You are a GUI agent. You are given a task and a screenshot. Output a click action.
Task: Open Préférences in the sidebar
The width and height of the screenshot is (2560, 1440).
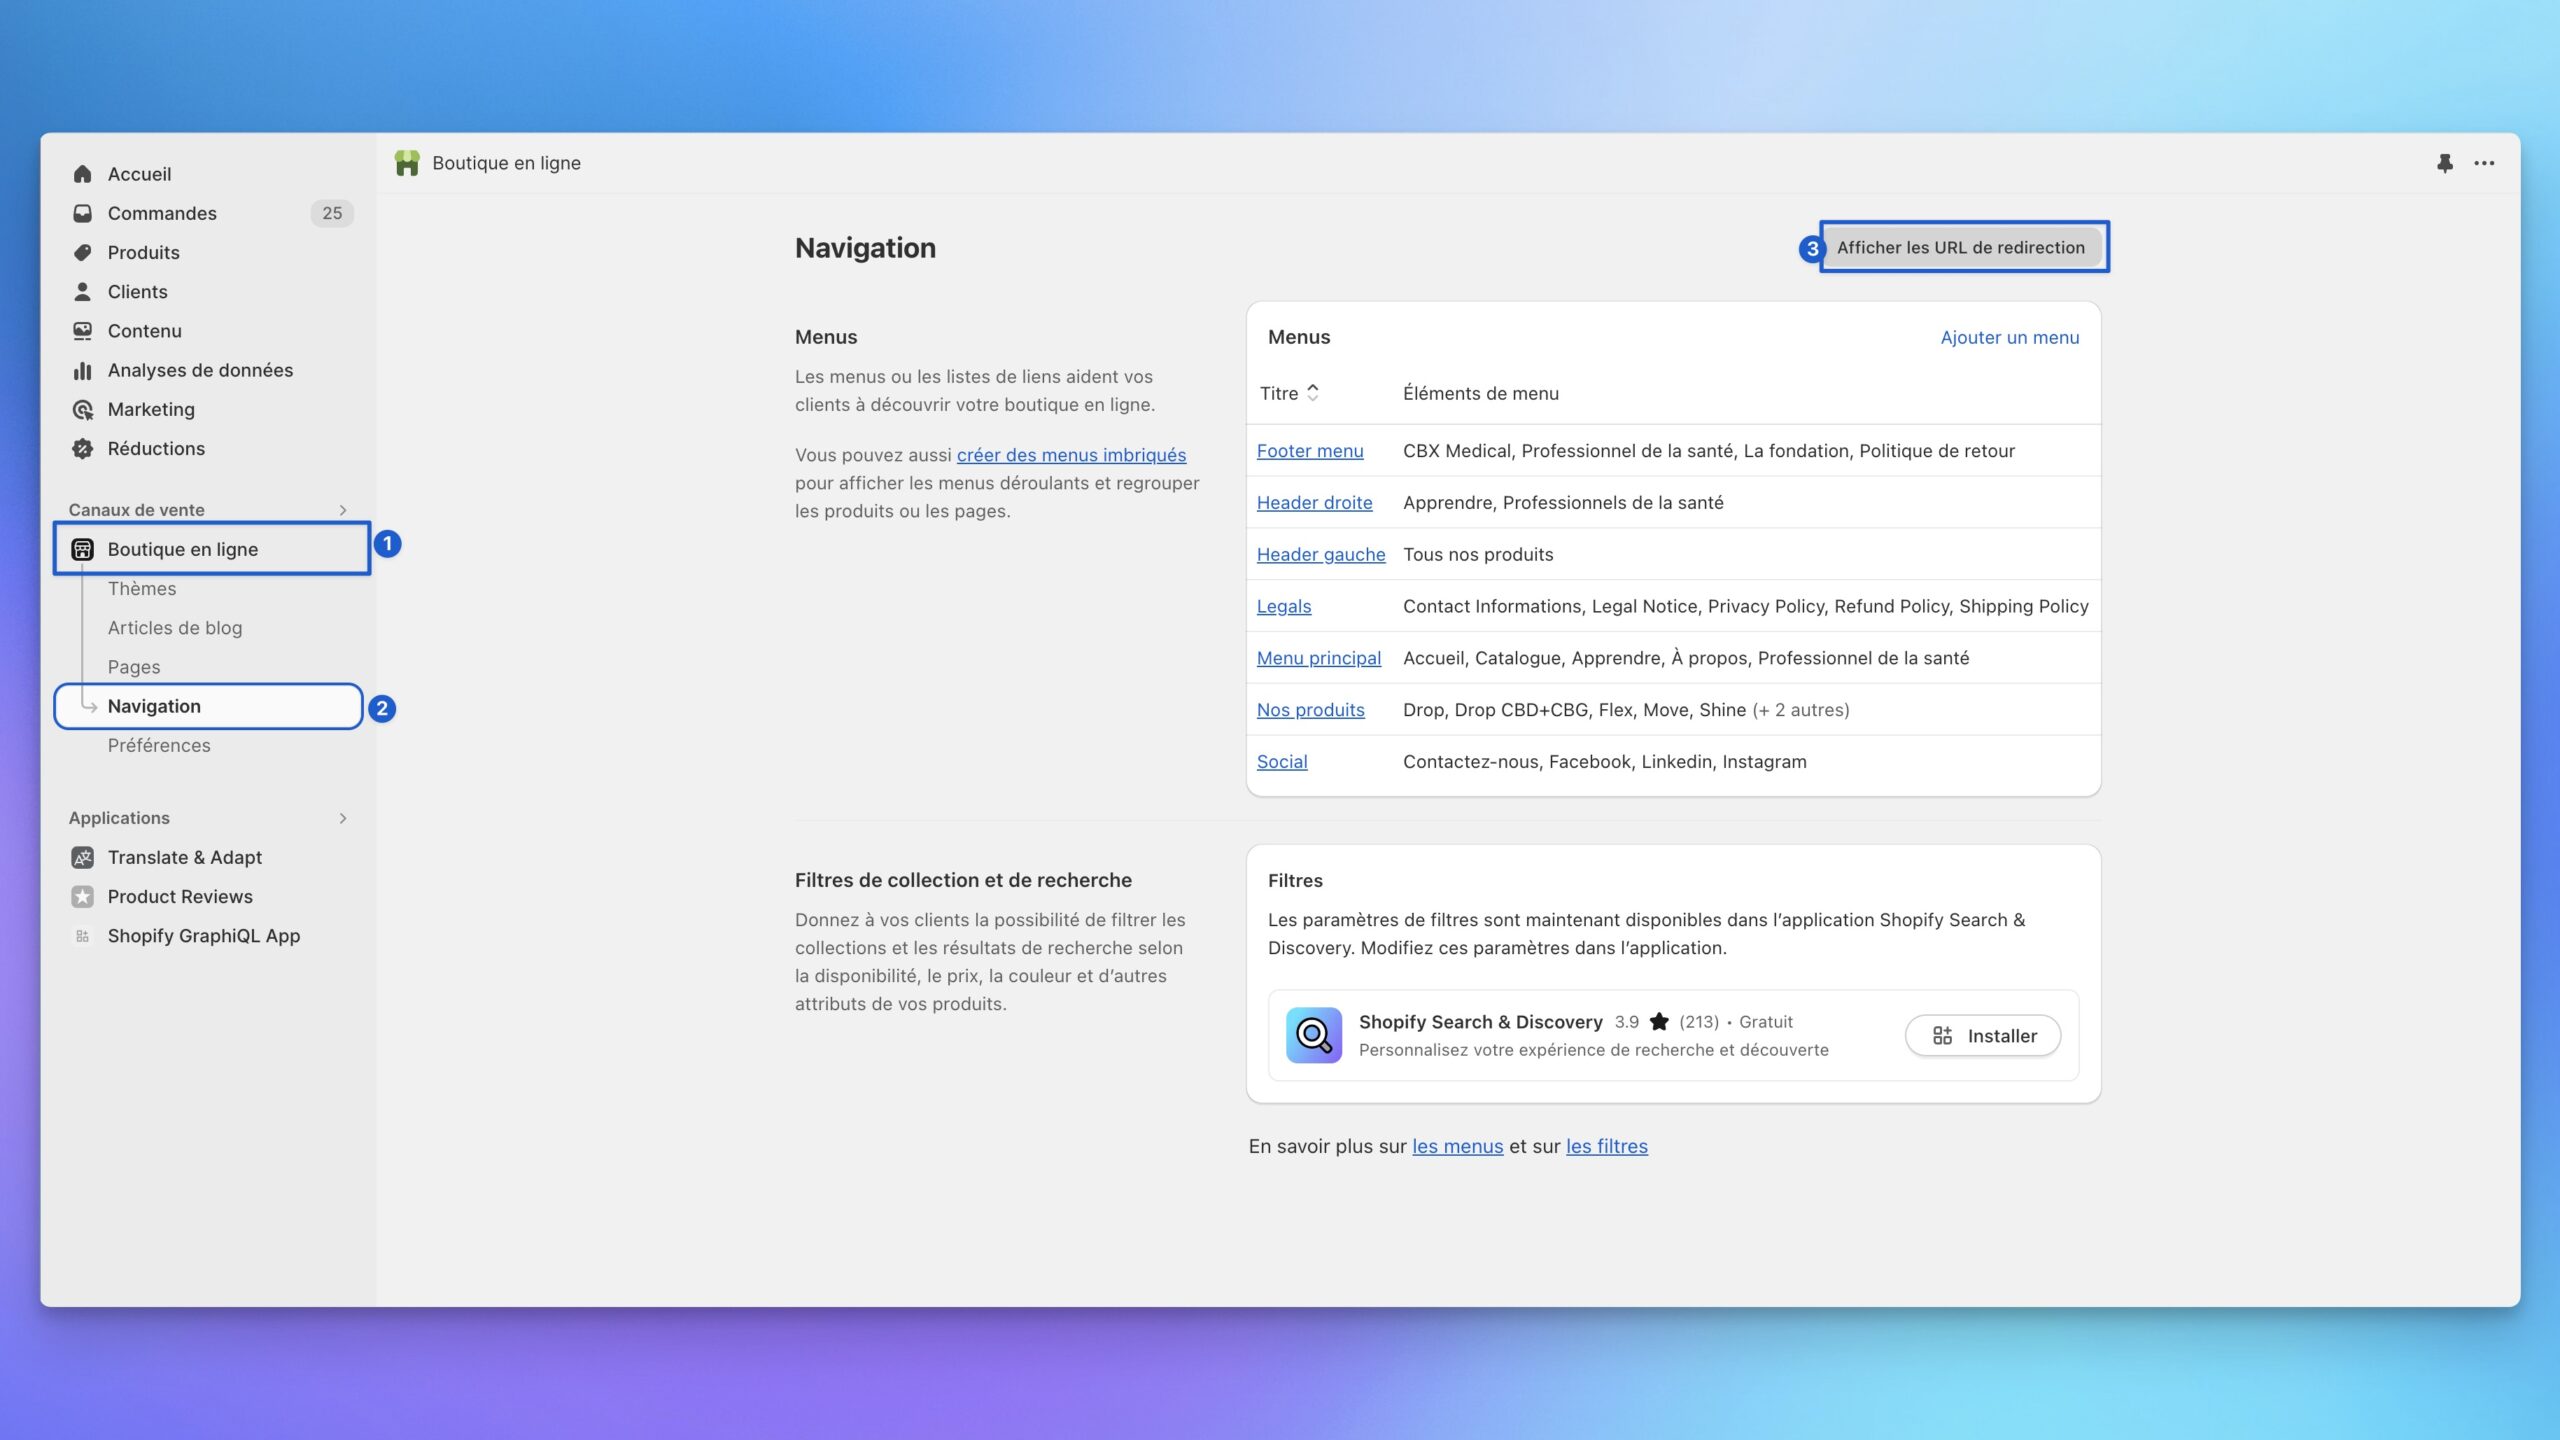click(159, 746)
